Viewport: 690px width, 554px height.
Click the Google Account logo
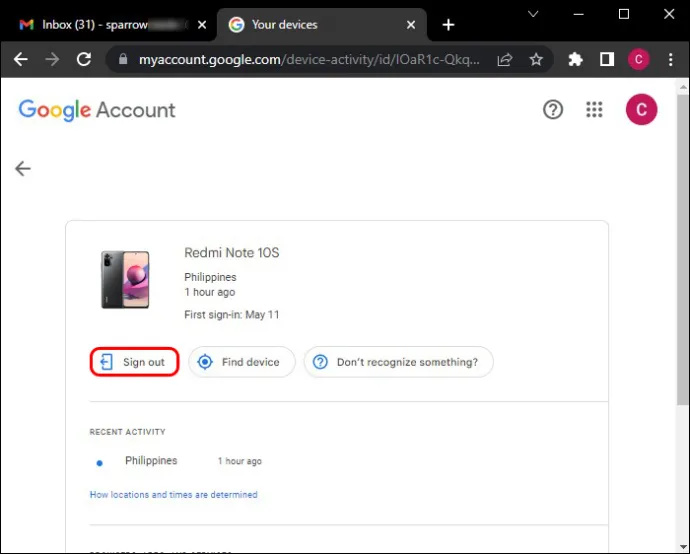click(x=97, y=110)
